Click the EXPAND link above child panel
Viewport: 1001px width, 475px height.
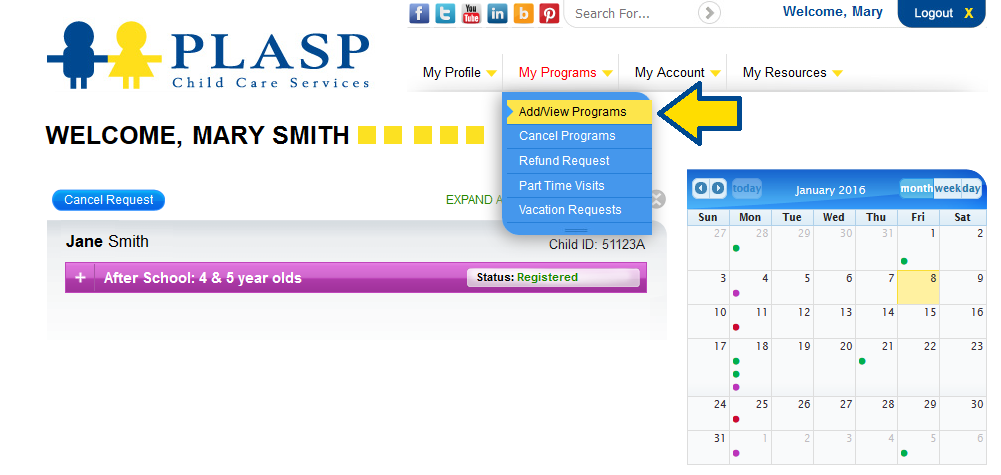point(474,200)
